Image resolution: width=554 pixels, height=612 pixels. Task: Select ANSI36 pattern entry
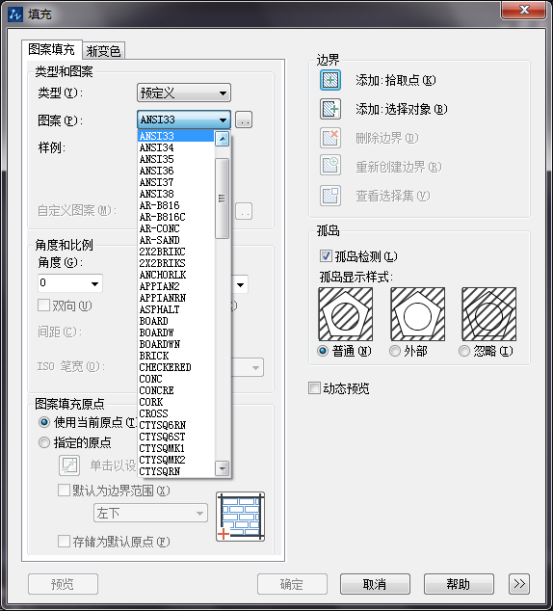coord(176,171)
